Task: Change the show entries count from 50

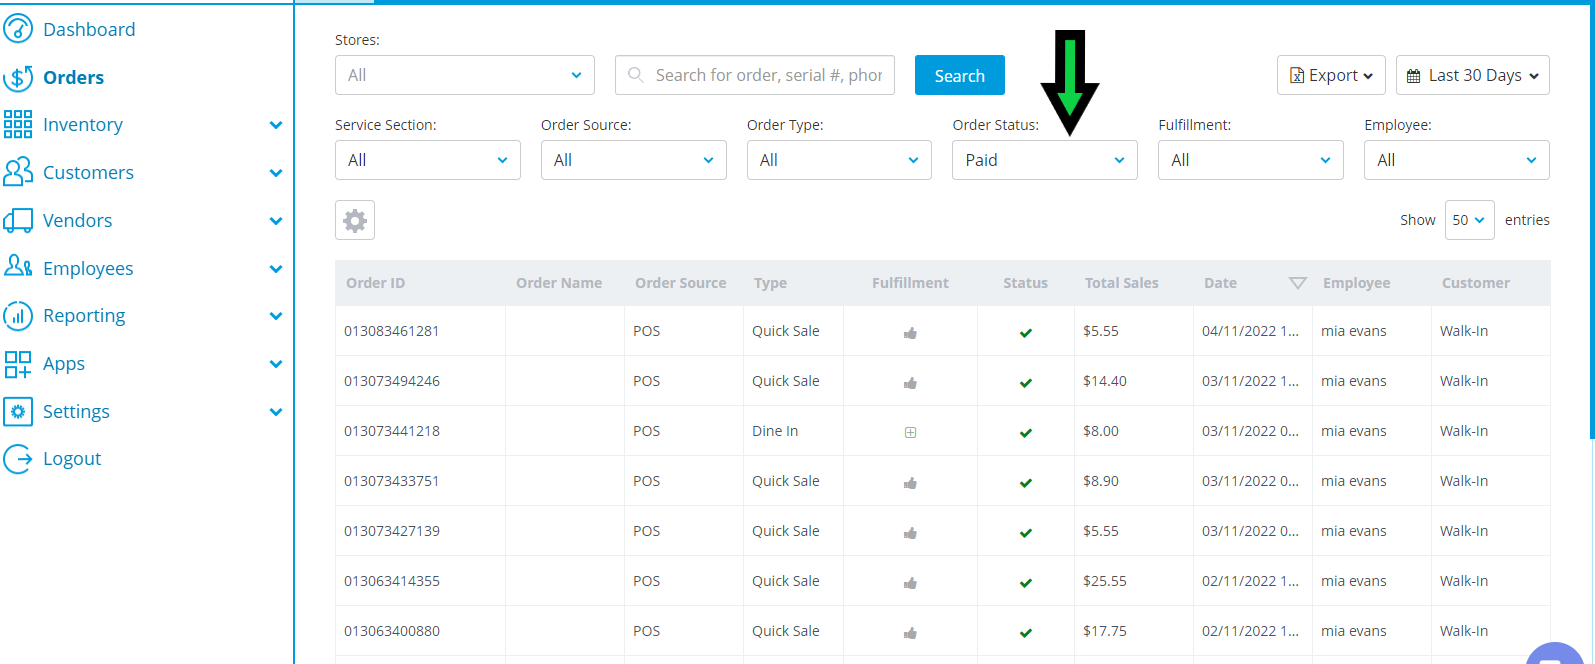Action: (1468, 220)
